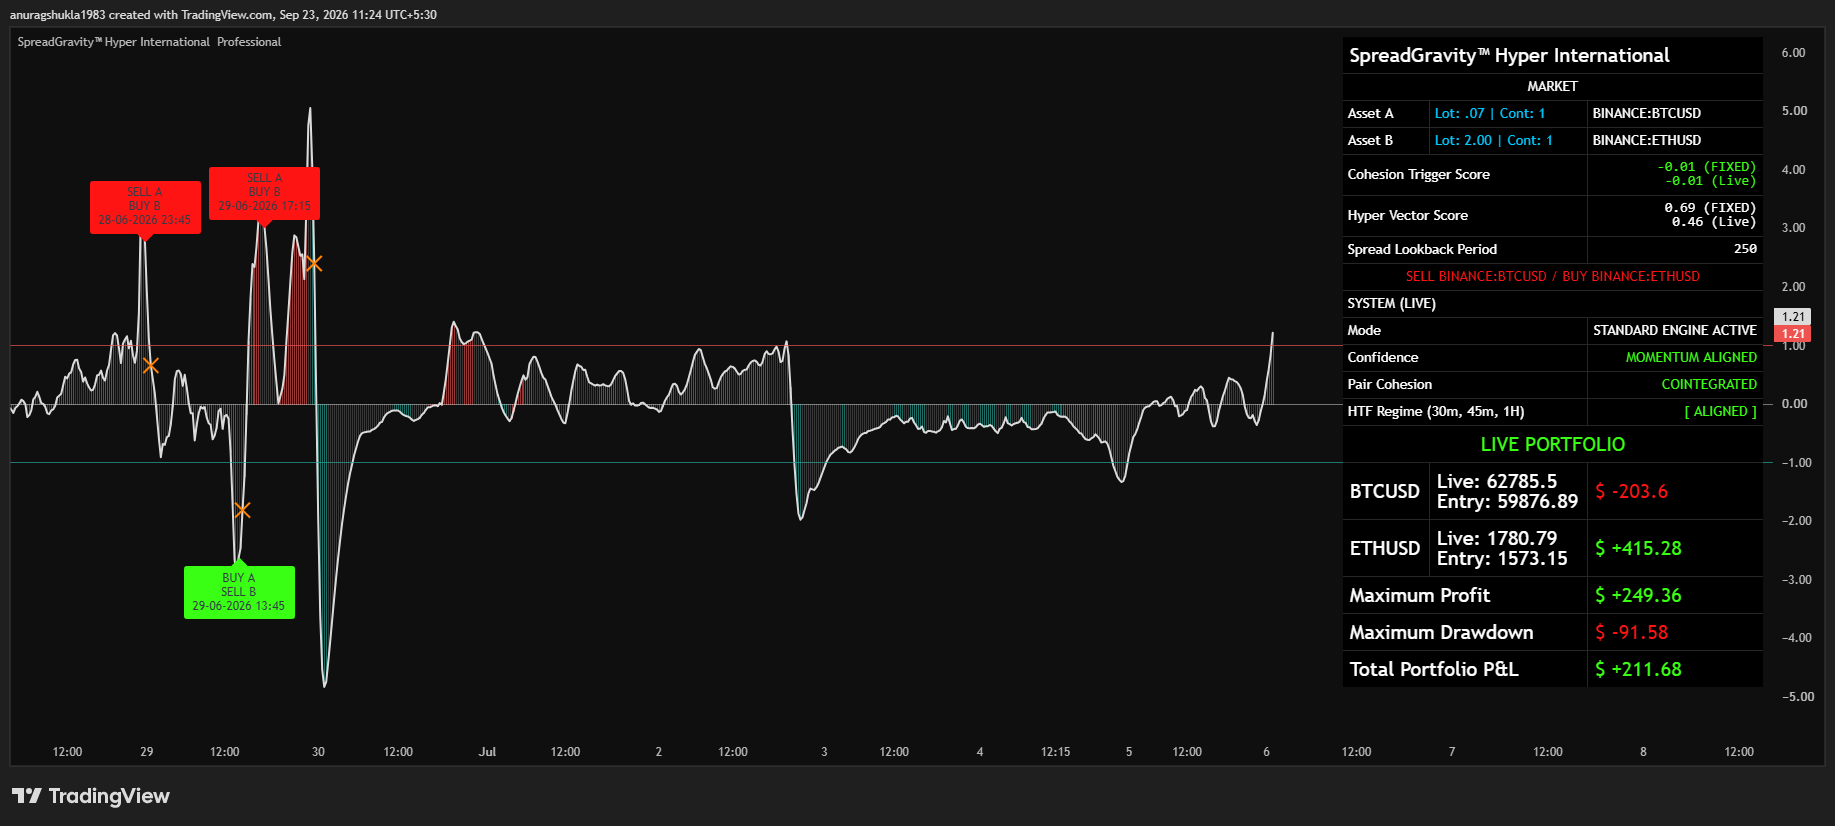1835x826 pixels.
Task: Click the Jul label on the time axis
Action: 487,752
